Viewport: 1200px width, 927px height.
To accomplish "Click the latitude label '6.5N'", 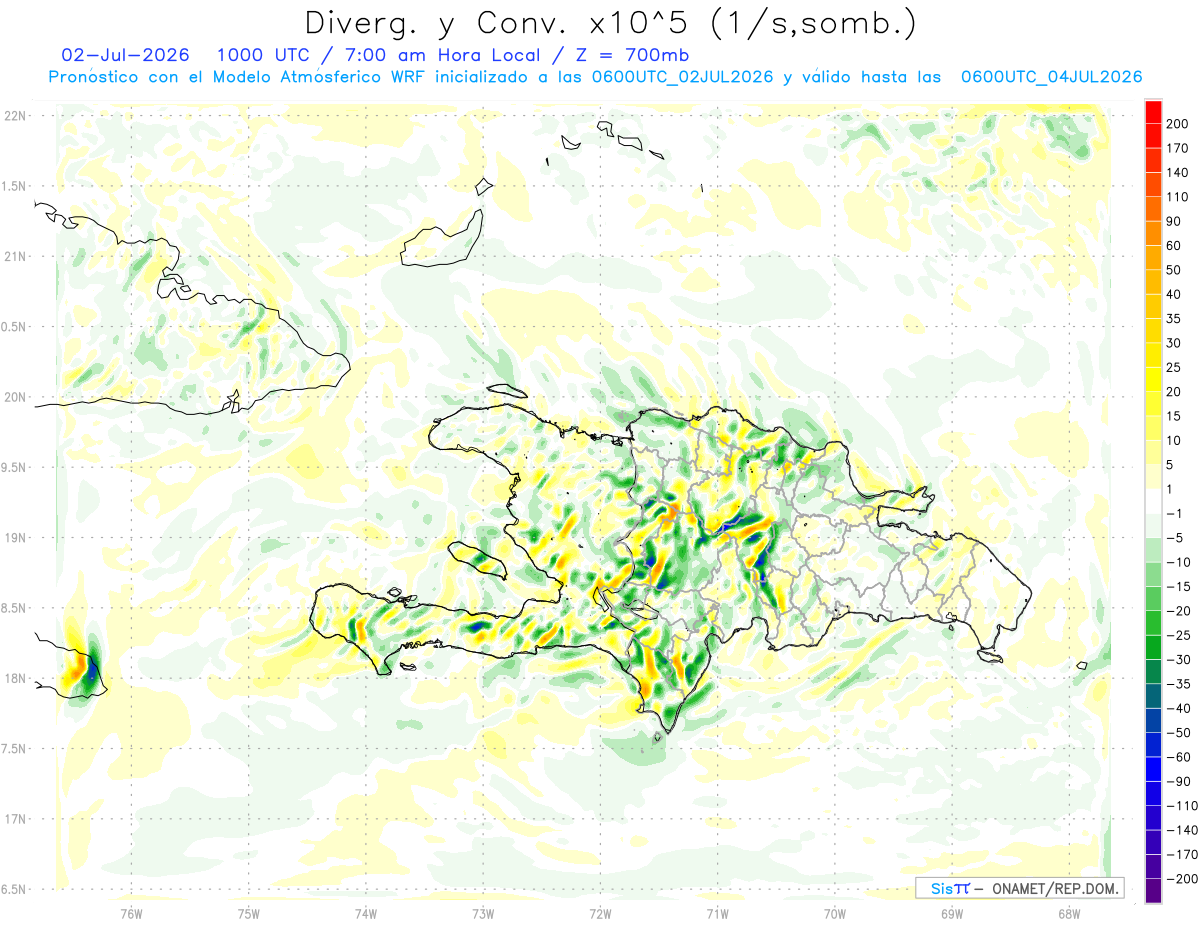I will (15, 890).
